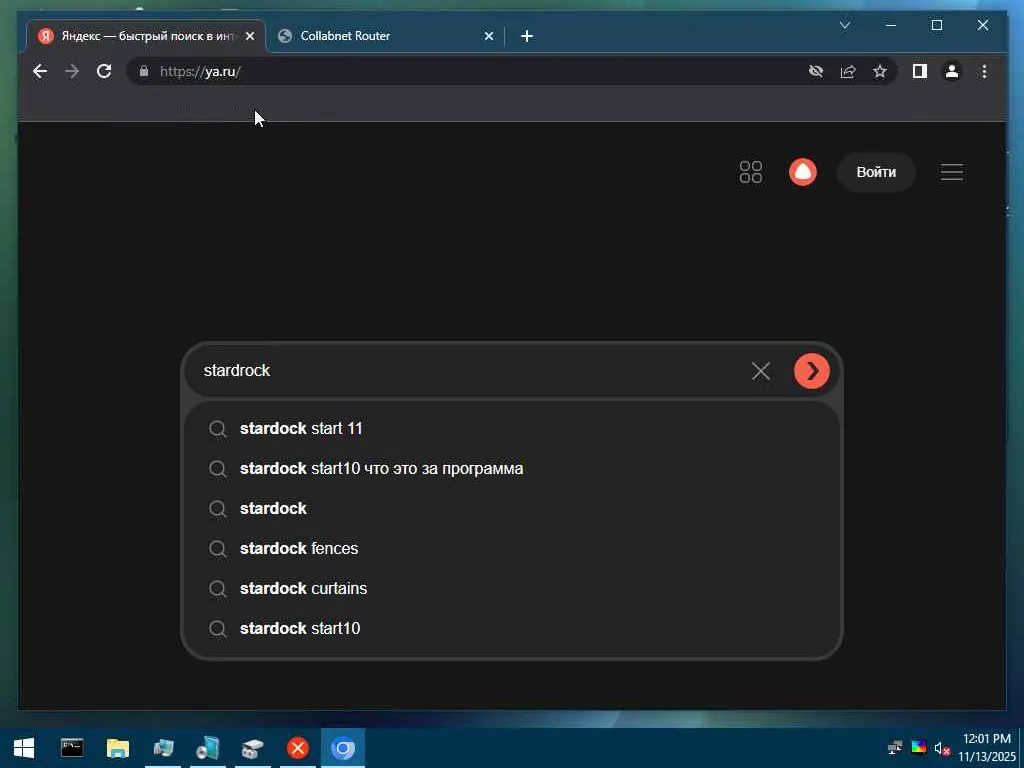Go back to the previous page
The width and height of the screenshot is (1024, 768).
point(40,71)
